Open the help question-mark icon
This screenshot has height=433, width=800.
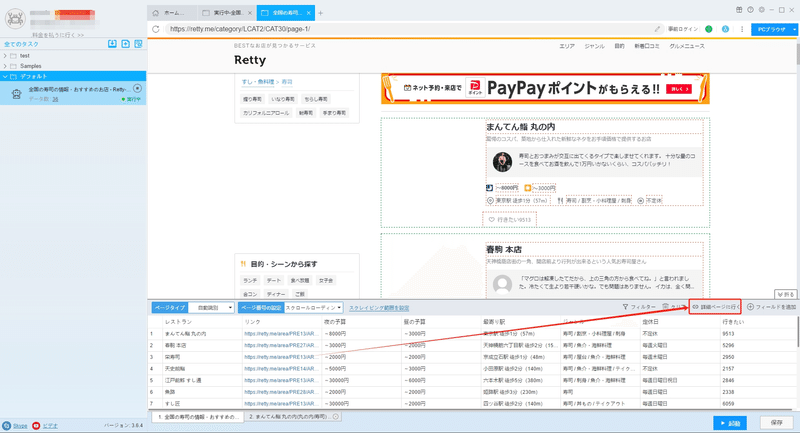click(x=750, y=10)
